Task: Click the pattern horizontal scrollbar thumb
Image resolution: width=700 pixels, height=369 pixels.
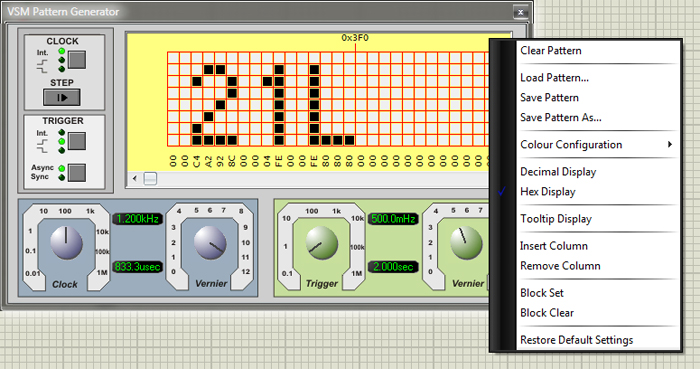Action: (x=150, y=178)
